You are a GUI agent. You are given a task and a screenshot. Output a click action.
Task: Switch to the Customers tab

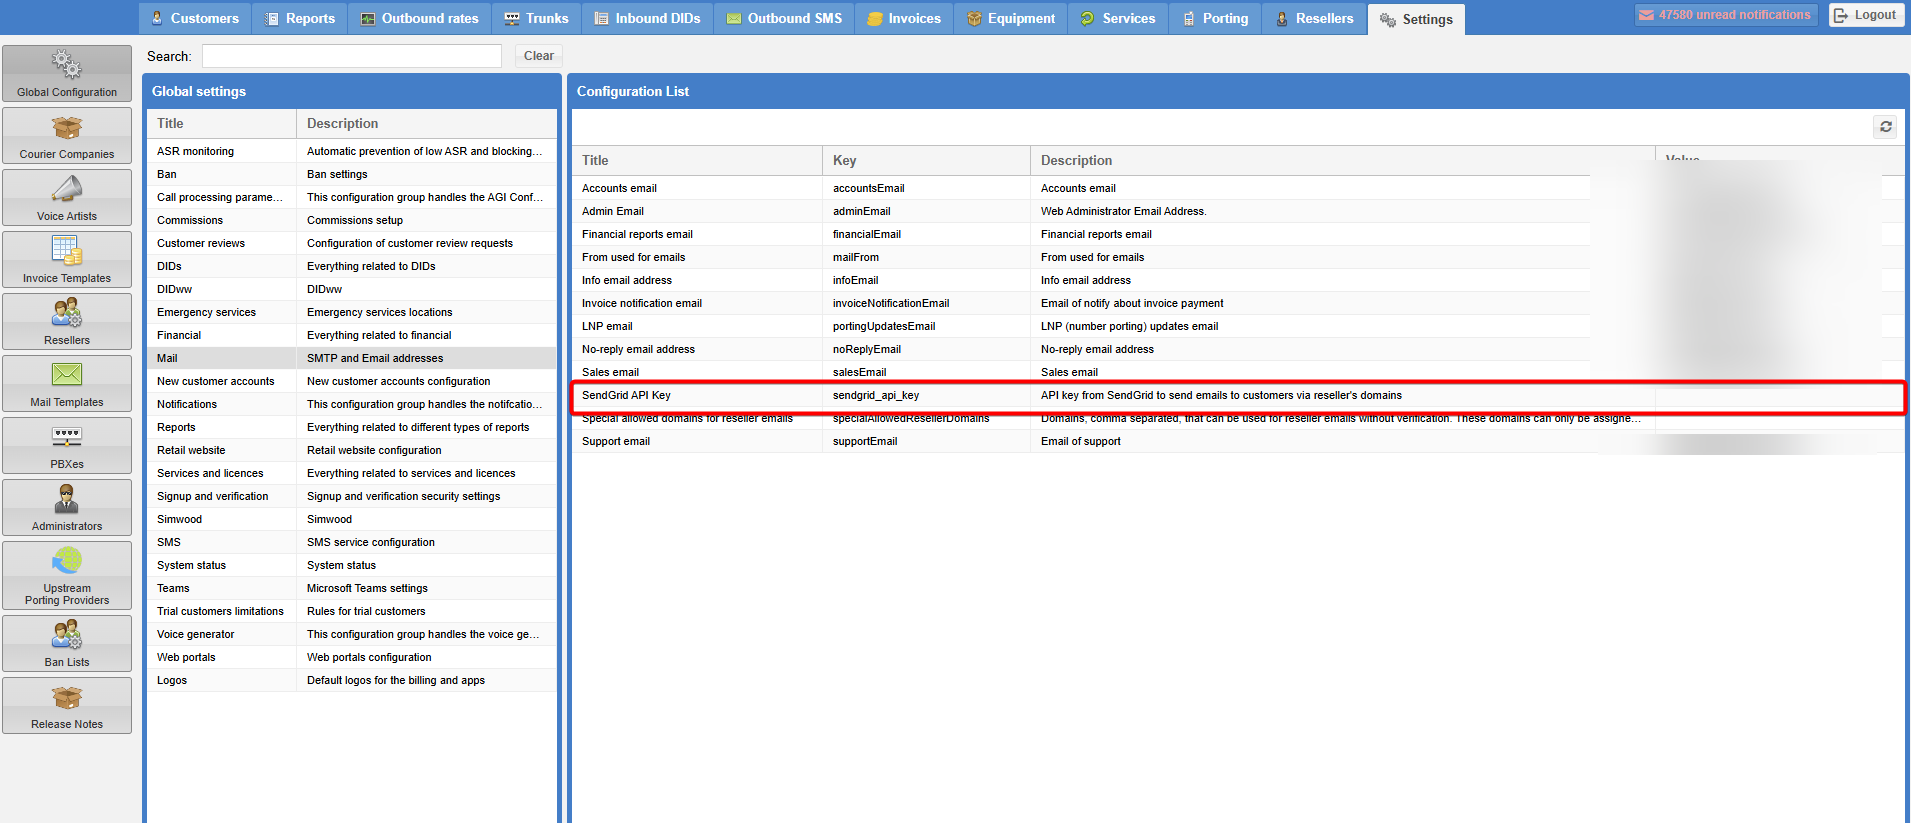tap(195, 18)
